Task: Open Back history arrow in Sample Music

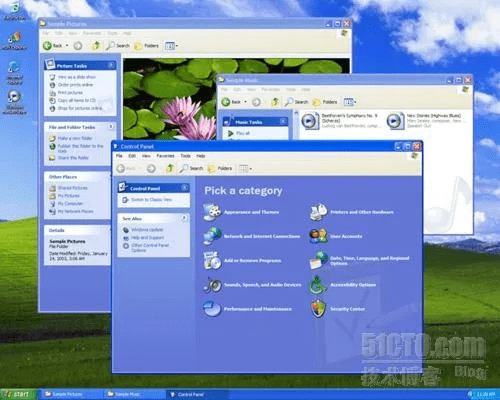Action: click(x=246, y=102)
